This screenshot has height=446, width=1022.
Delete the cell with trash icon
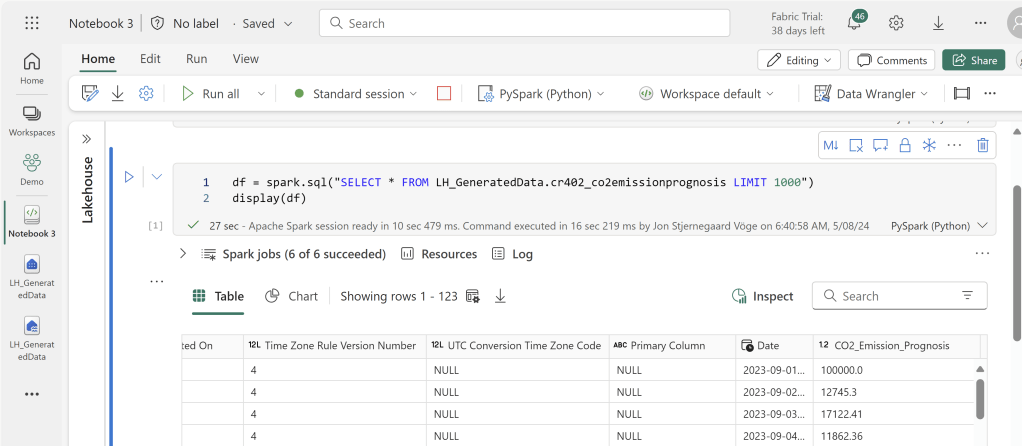(x=982, y=145)
